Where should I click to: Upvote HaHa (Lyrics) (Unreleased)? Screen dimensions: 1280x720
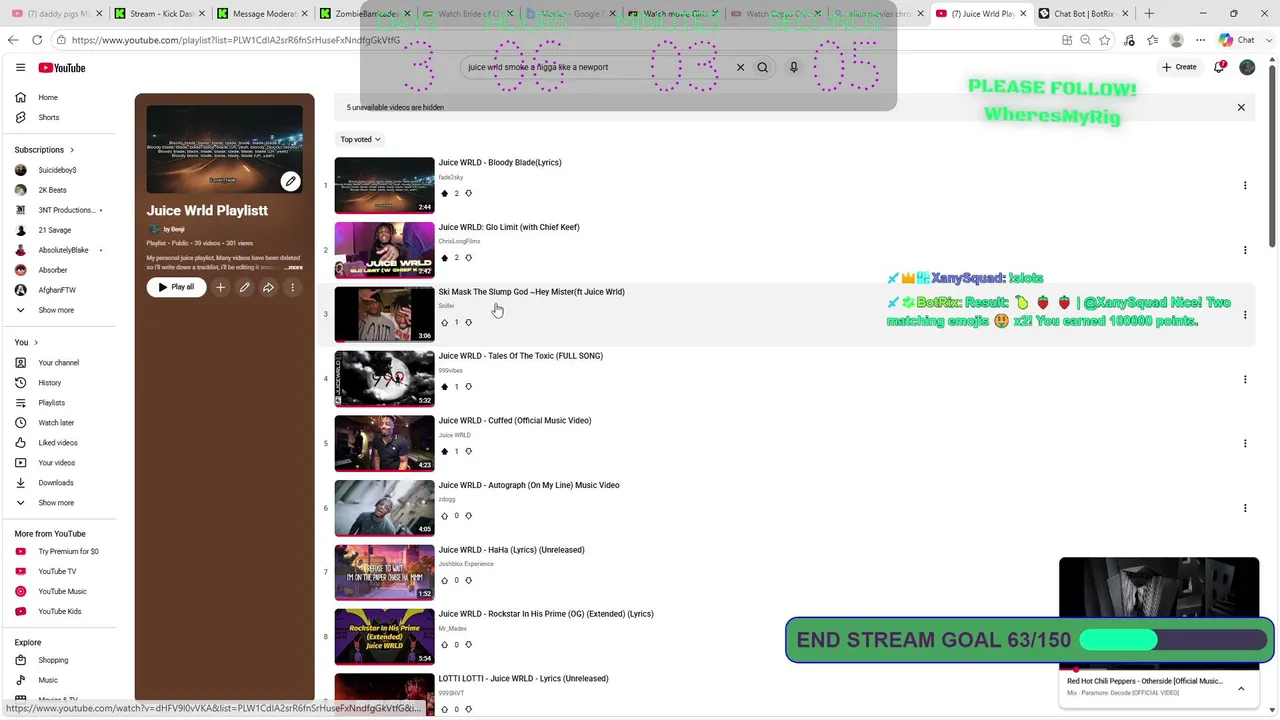tap(445, 581)
